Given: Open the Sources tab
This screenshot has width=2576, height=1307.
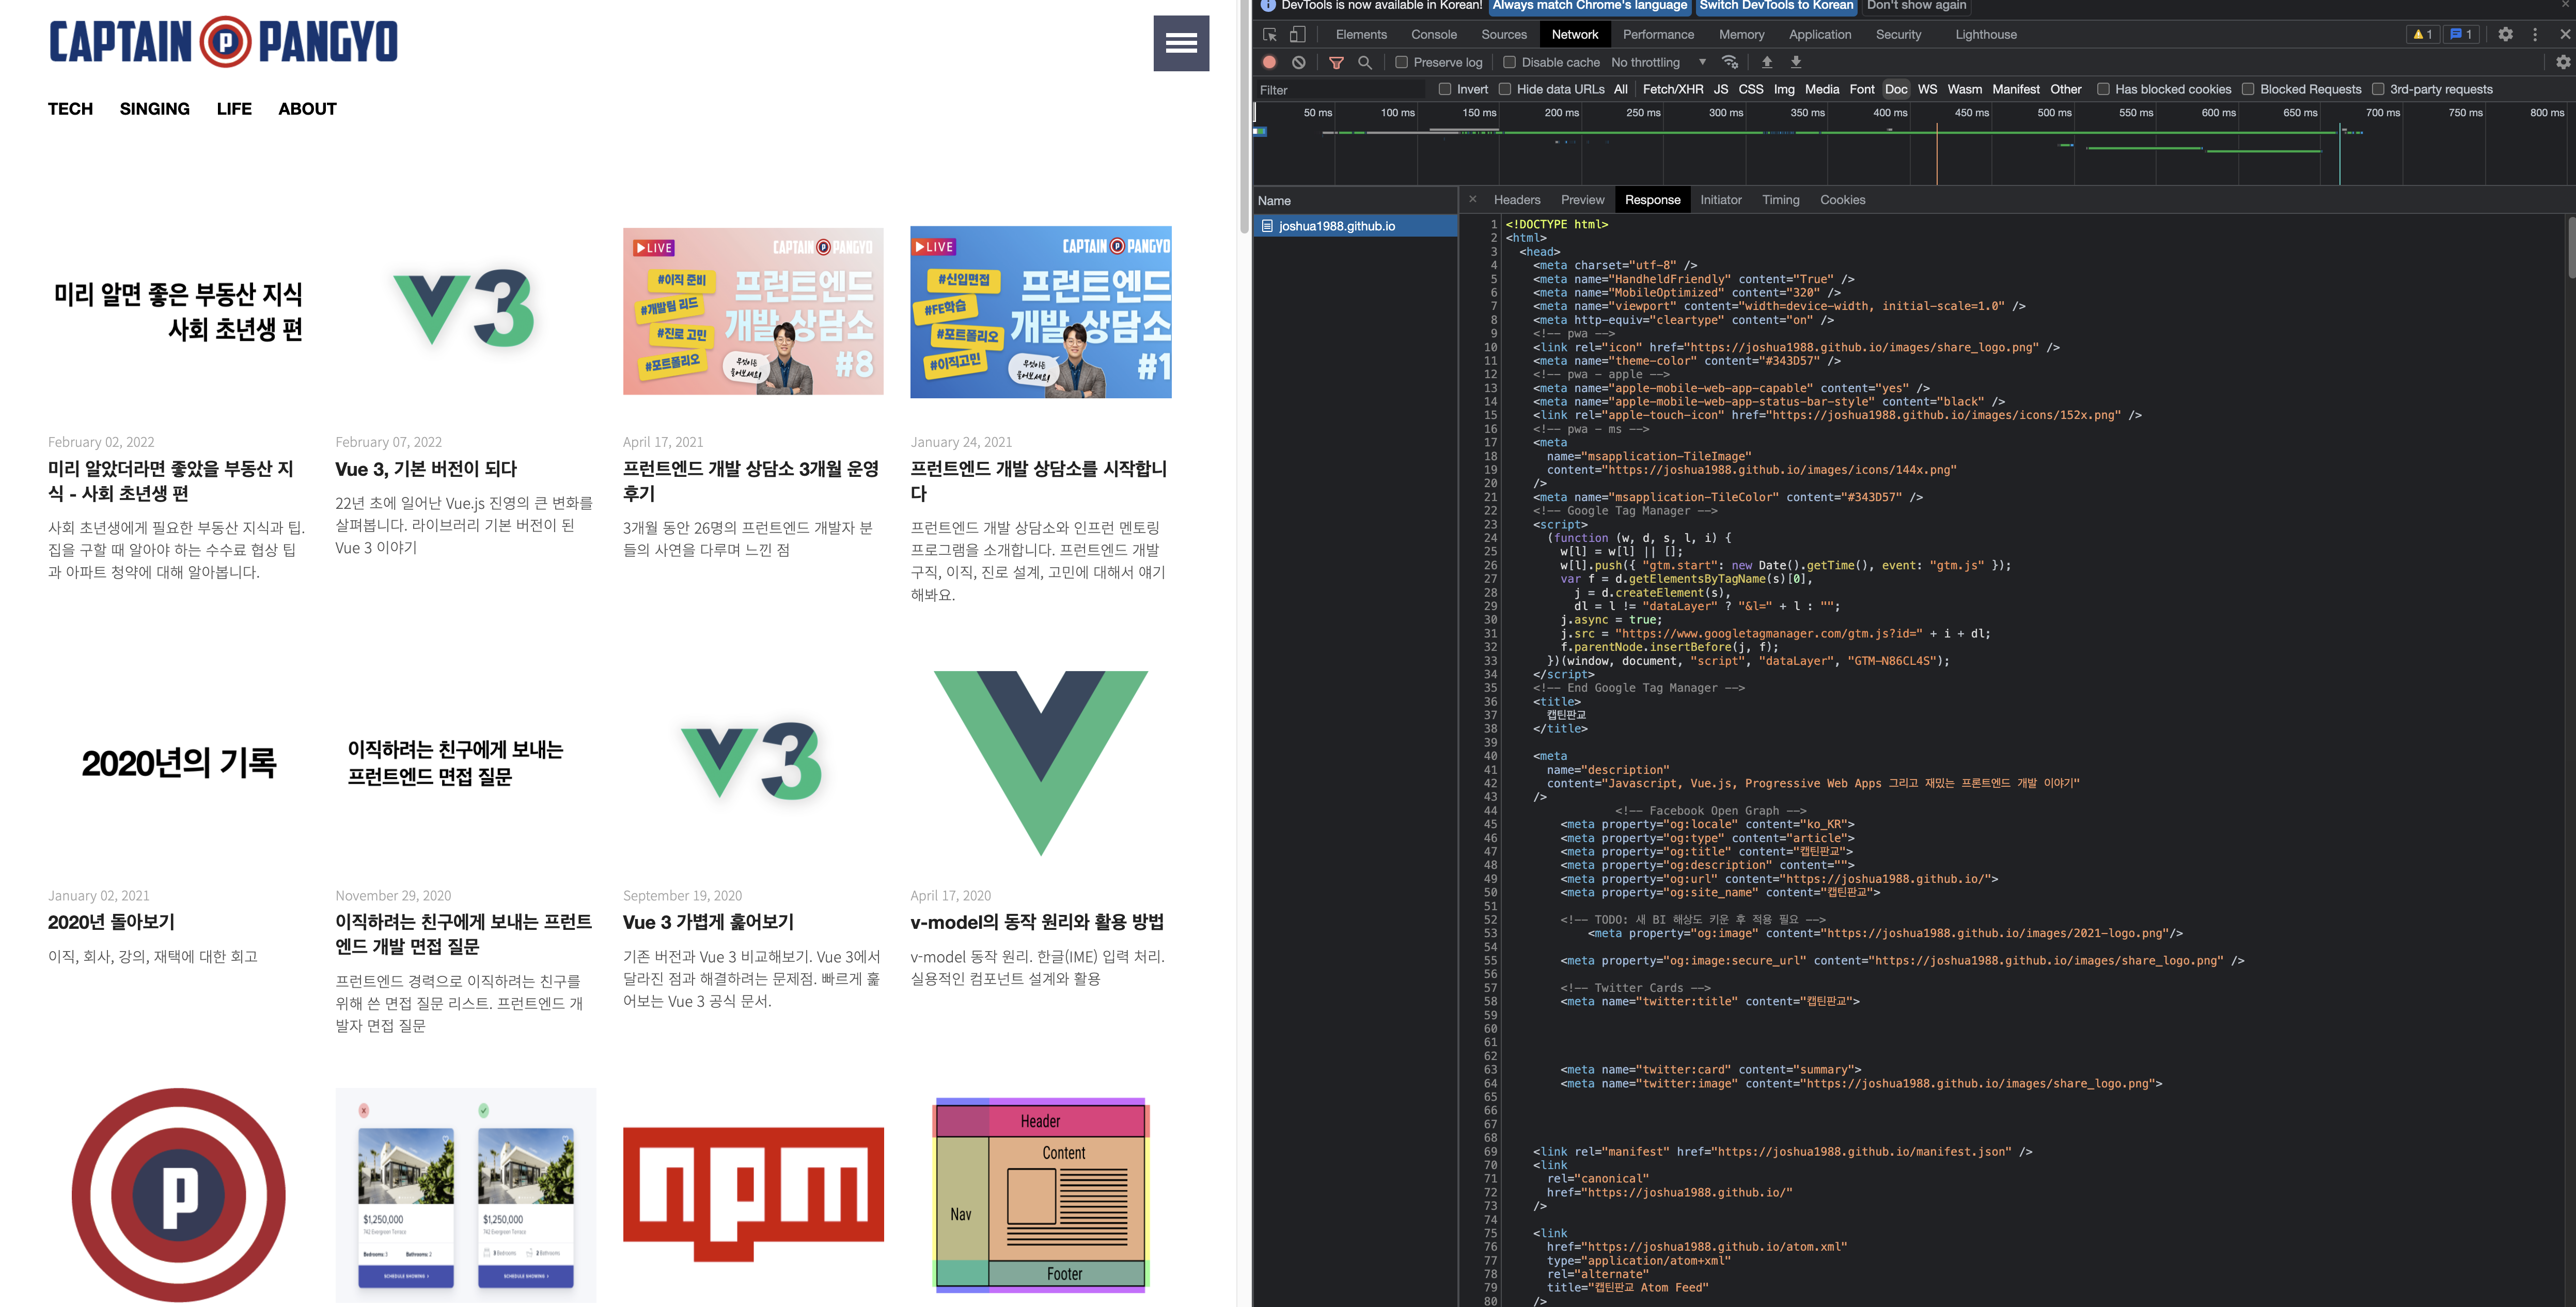Looking at the screenshot, I should [1503, 34].
